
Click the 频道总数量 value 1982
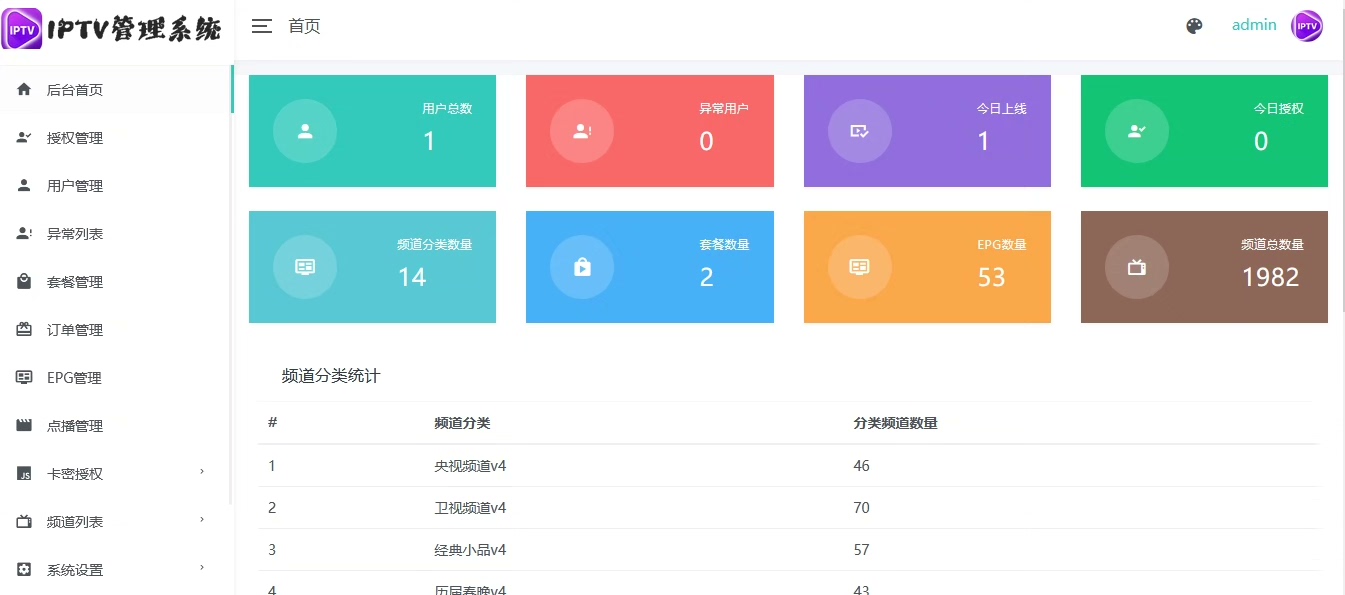1270,277
